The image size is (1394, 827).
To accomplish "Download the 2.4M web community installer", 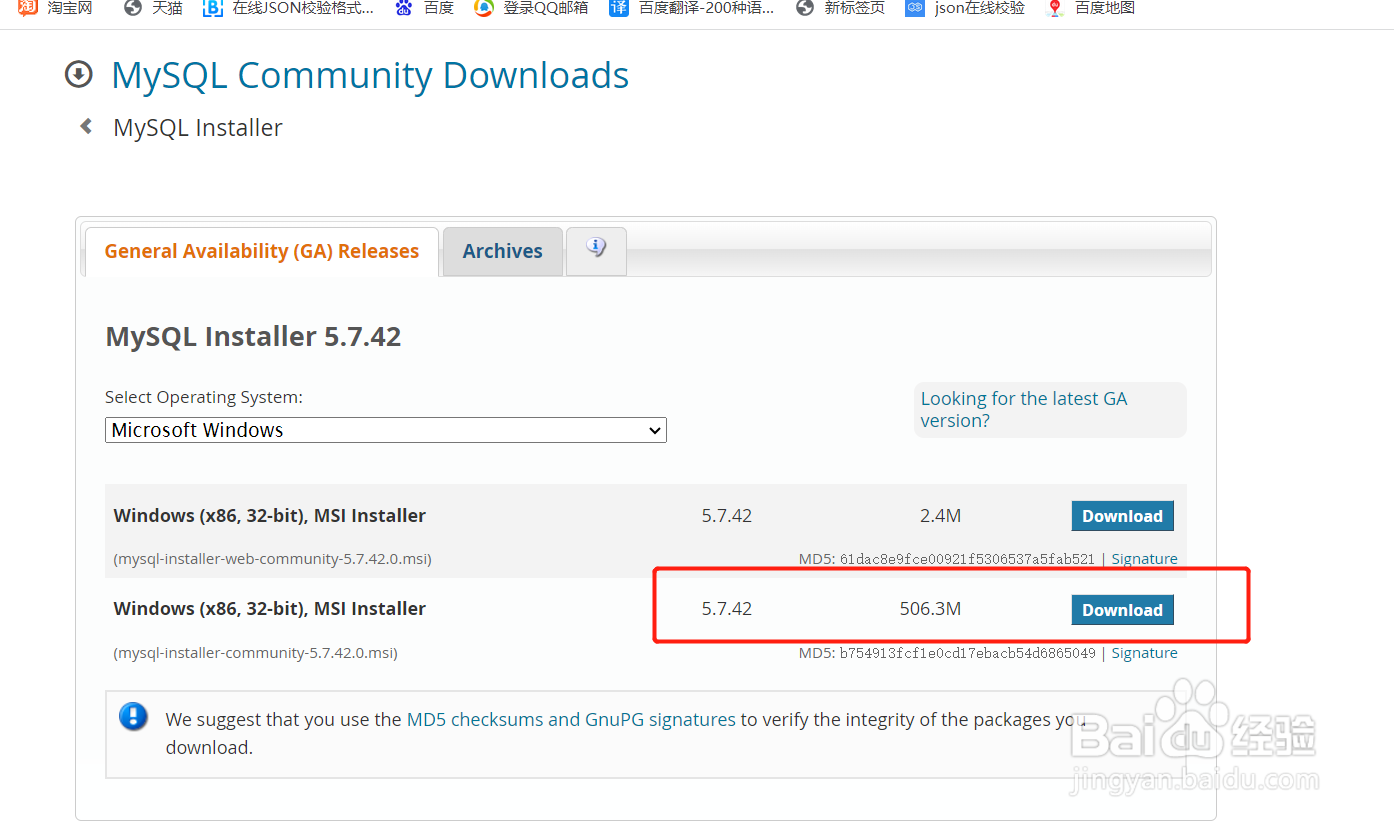I will pos(1122,516).
